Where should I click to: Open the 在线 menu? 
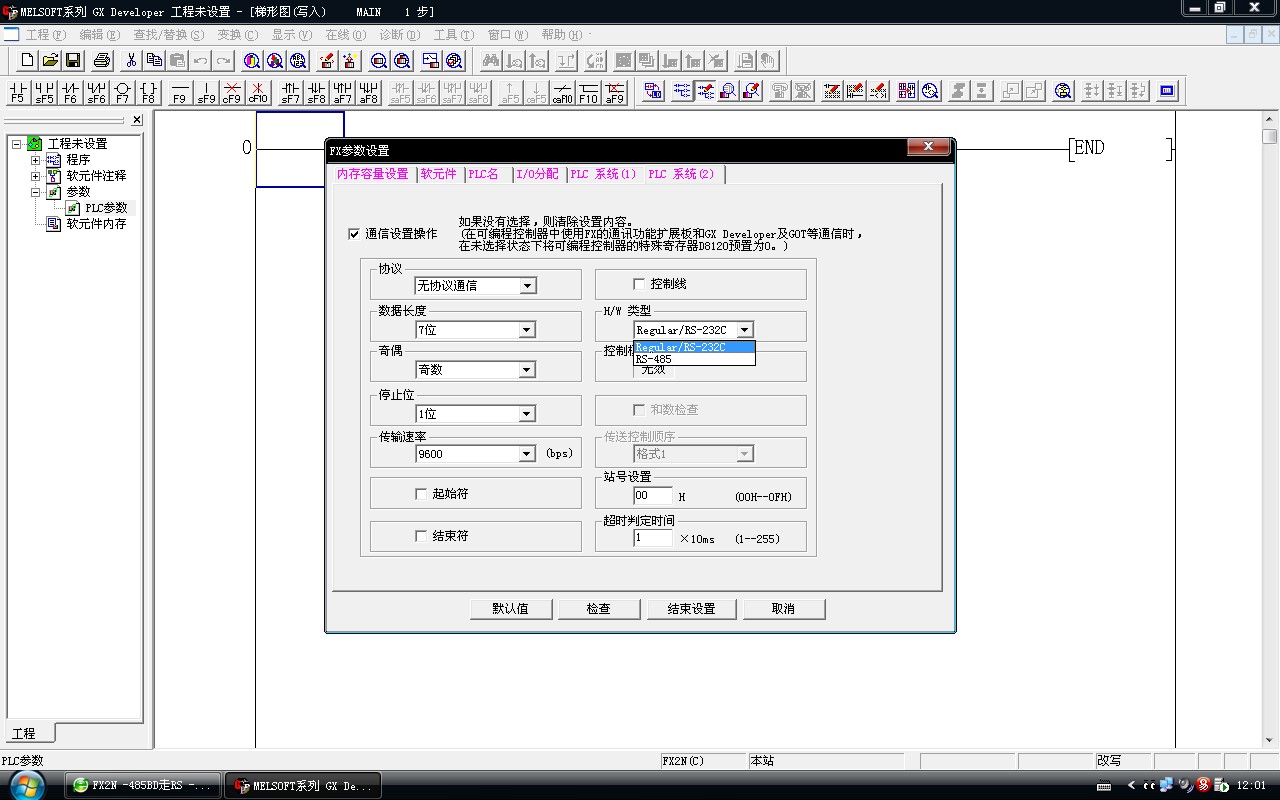(344, 35)
